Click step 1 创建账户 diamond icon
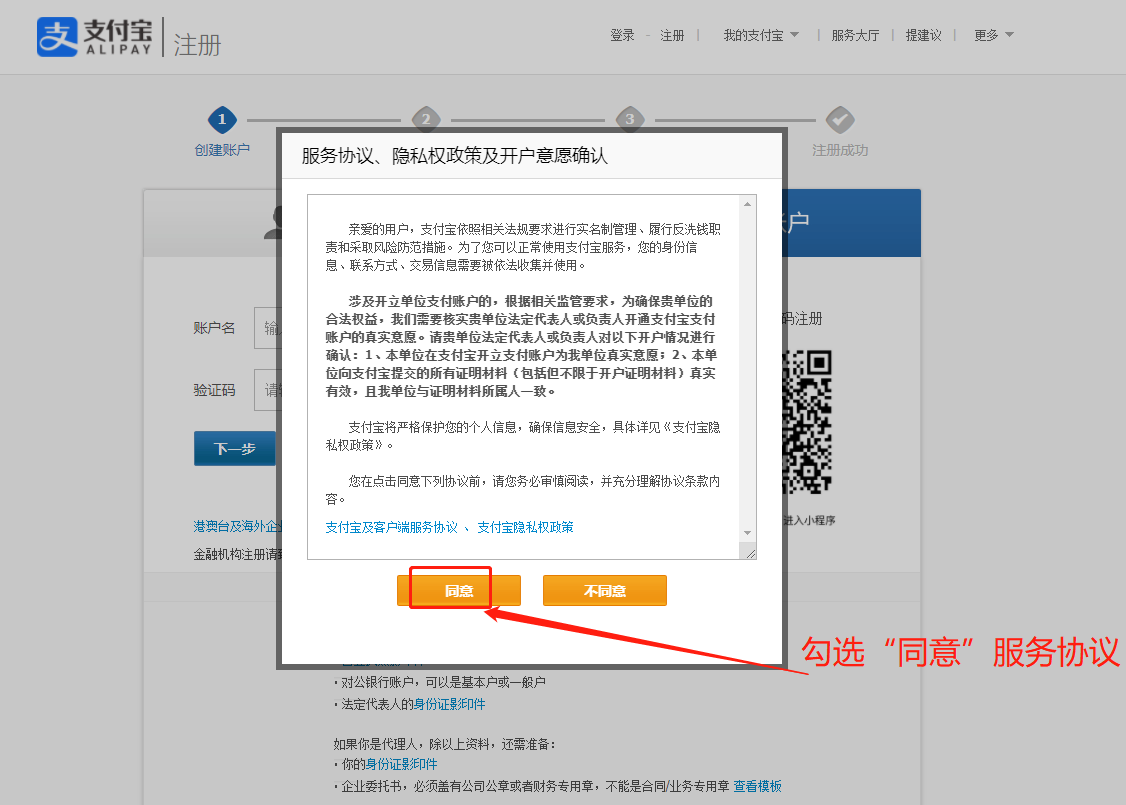Viewport: 1126px width, 805px height. pos(222,119)
